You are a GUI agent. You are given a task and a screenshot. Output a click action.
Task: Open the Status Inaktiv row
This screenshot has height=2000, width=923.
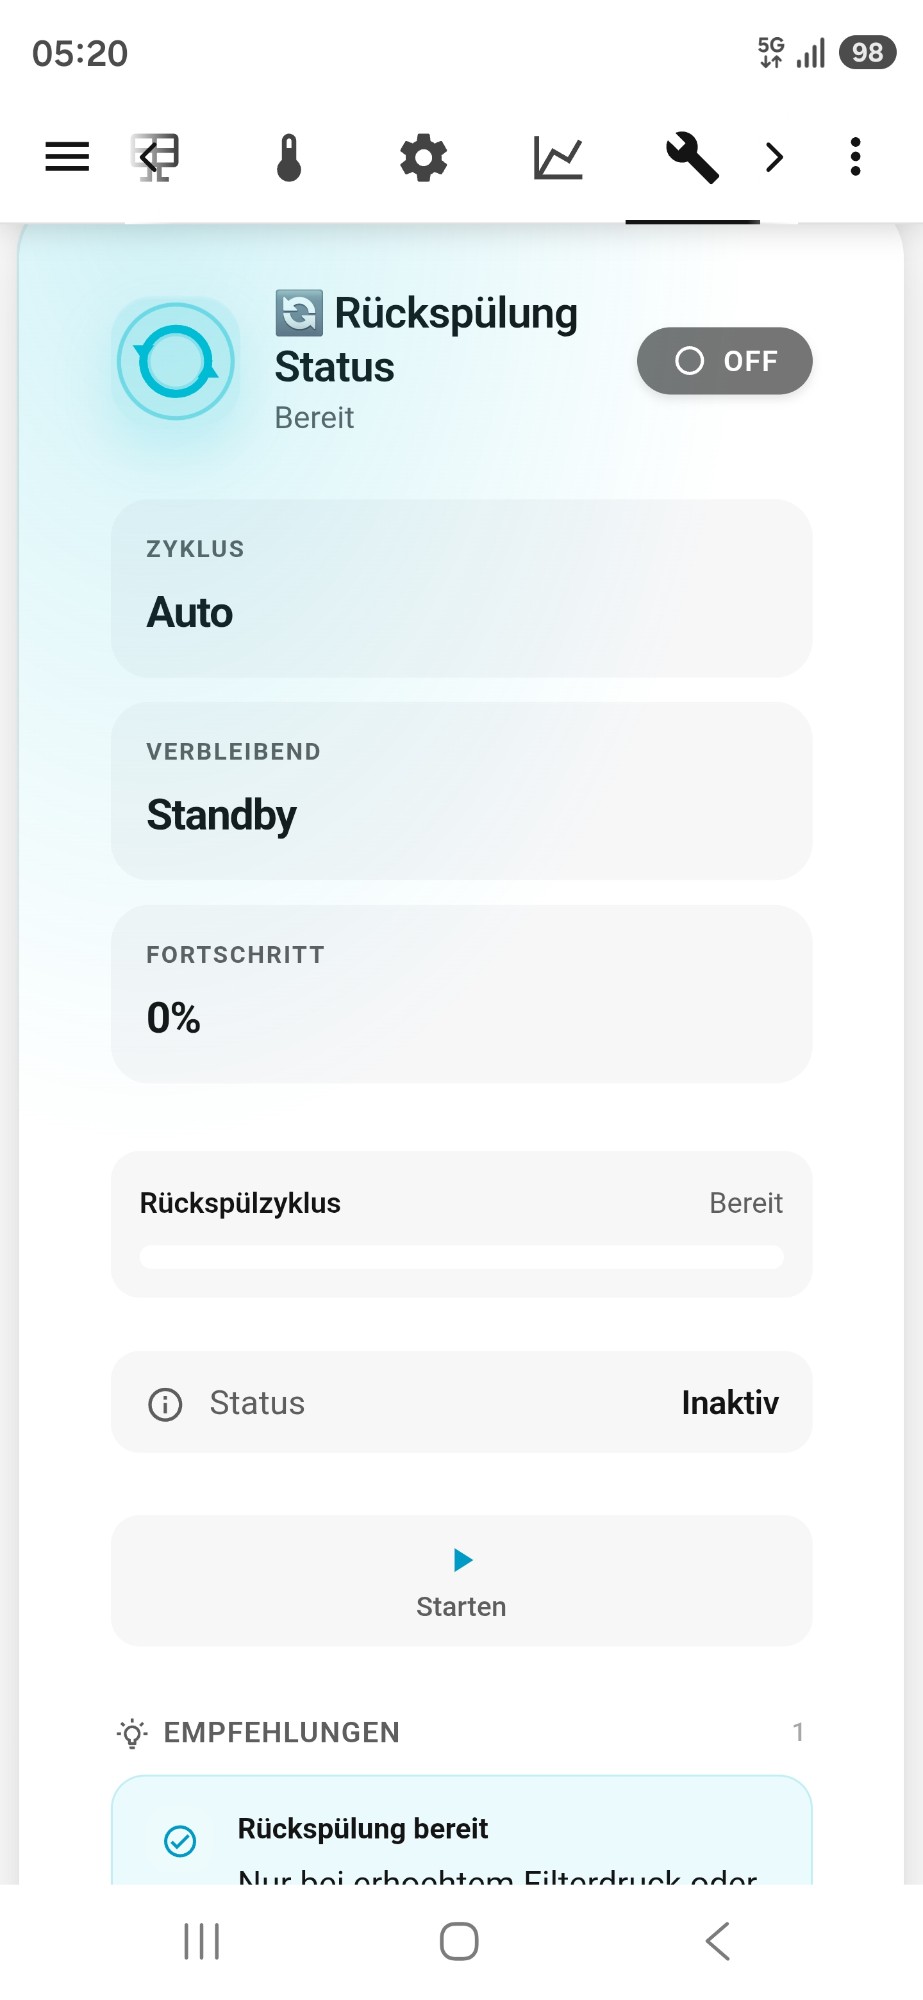coord(461,1402)
